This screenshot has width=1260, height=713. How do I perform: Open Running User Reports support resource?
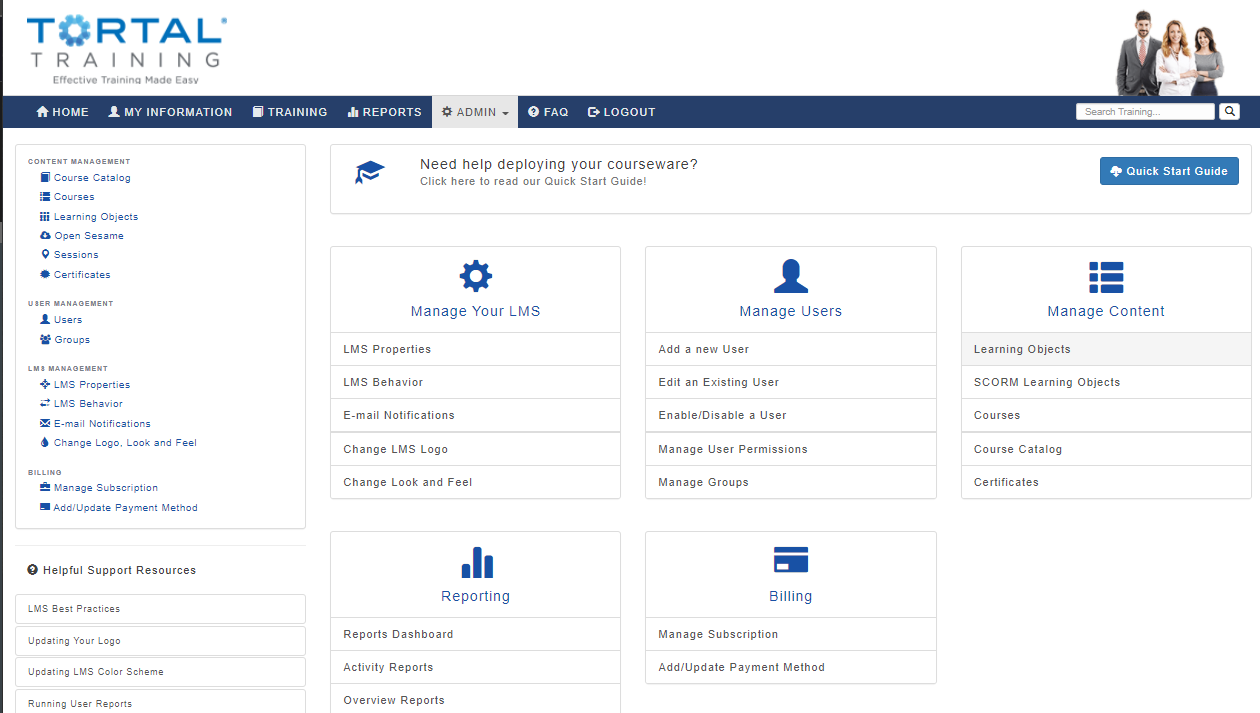[160, 703]
